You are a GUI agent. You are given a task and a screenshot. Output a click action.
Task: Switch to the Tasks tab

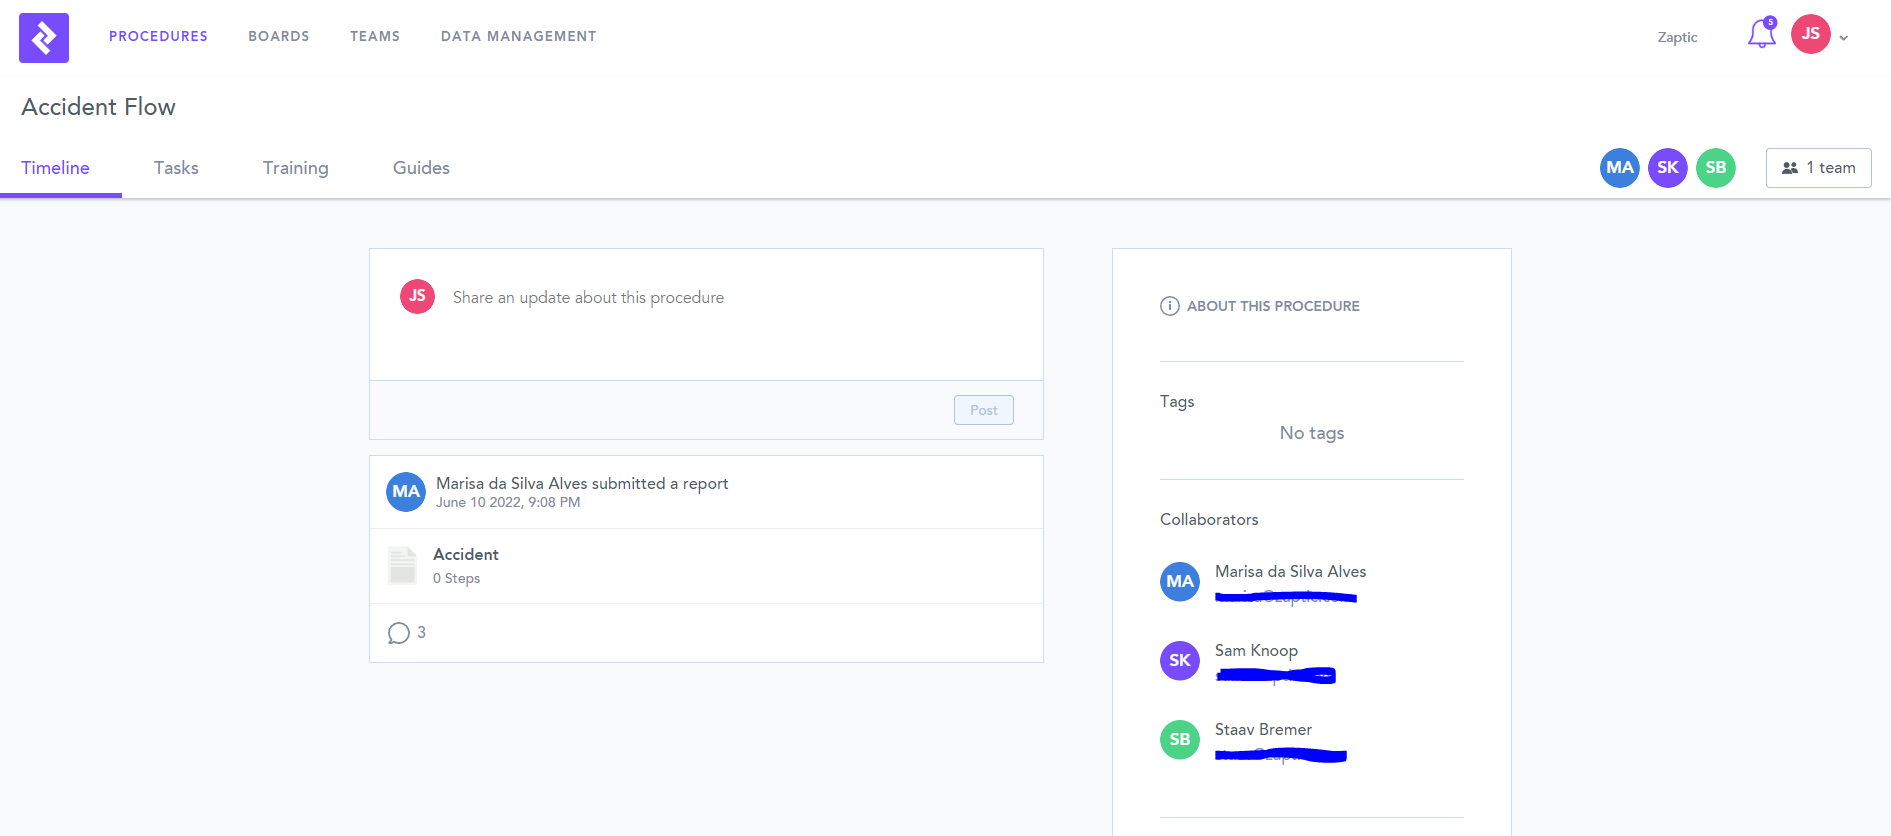[x=176, y=168]
